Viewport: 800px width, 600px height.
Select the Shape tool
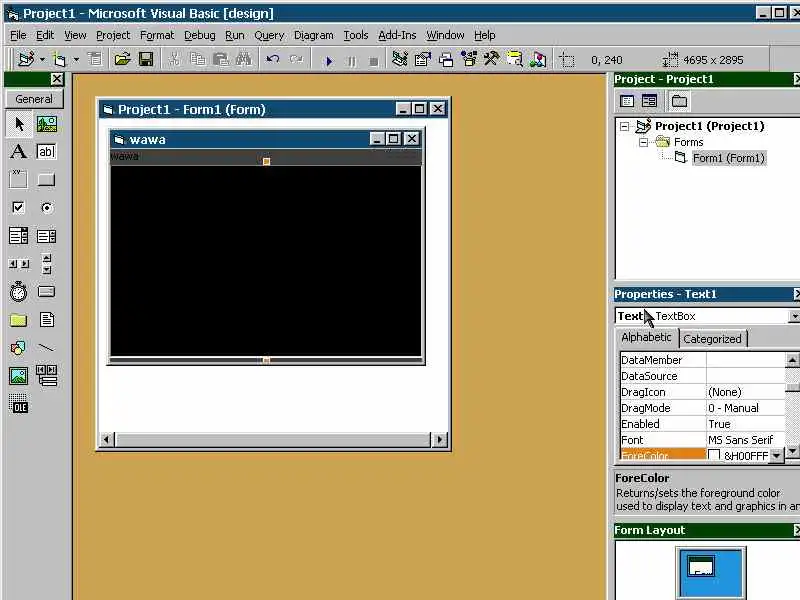pos(19,348)
